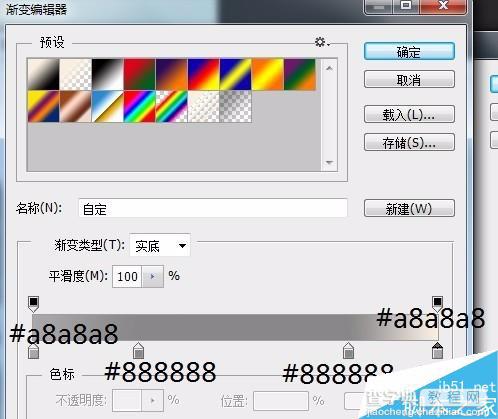Select the blue, yellow, blue gradient preset
498x419 pixels.
tap(236, 74)
